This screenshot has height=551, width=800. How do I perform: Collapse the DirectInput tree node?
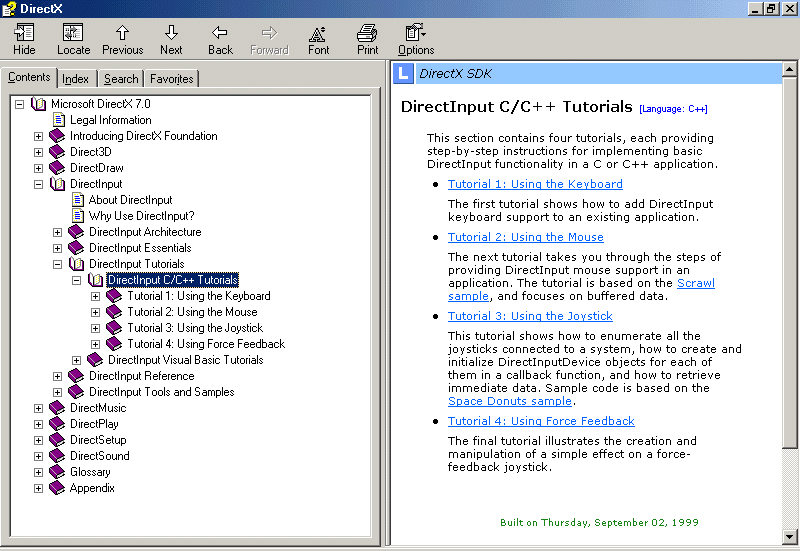pyautogui.click(x=39, y=184)
